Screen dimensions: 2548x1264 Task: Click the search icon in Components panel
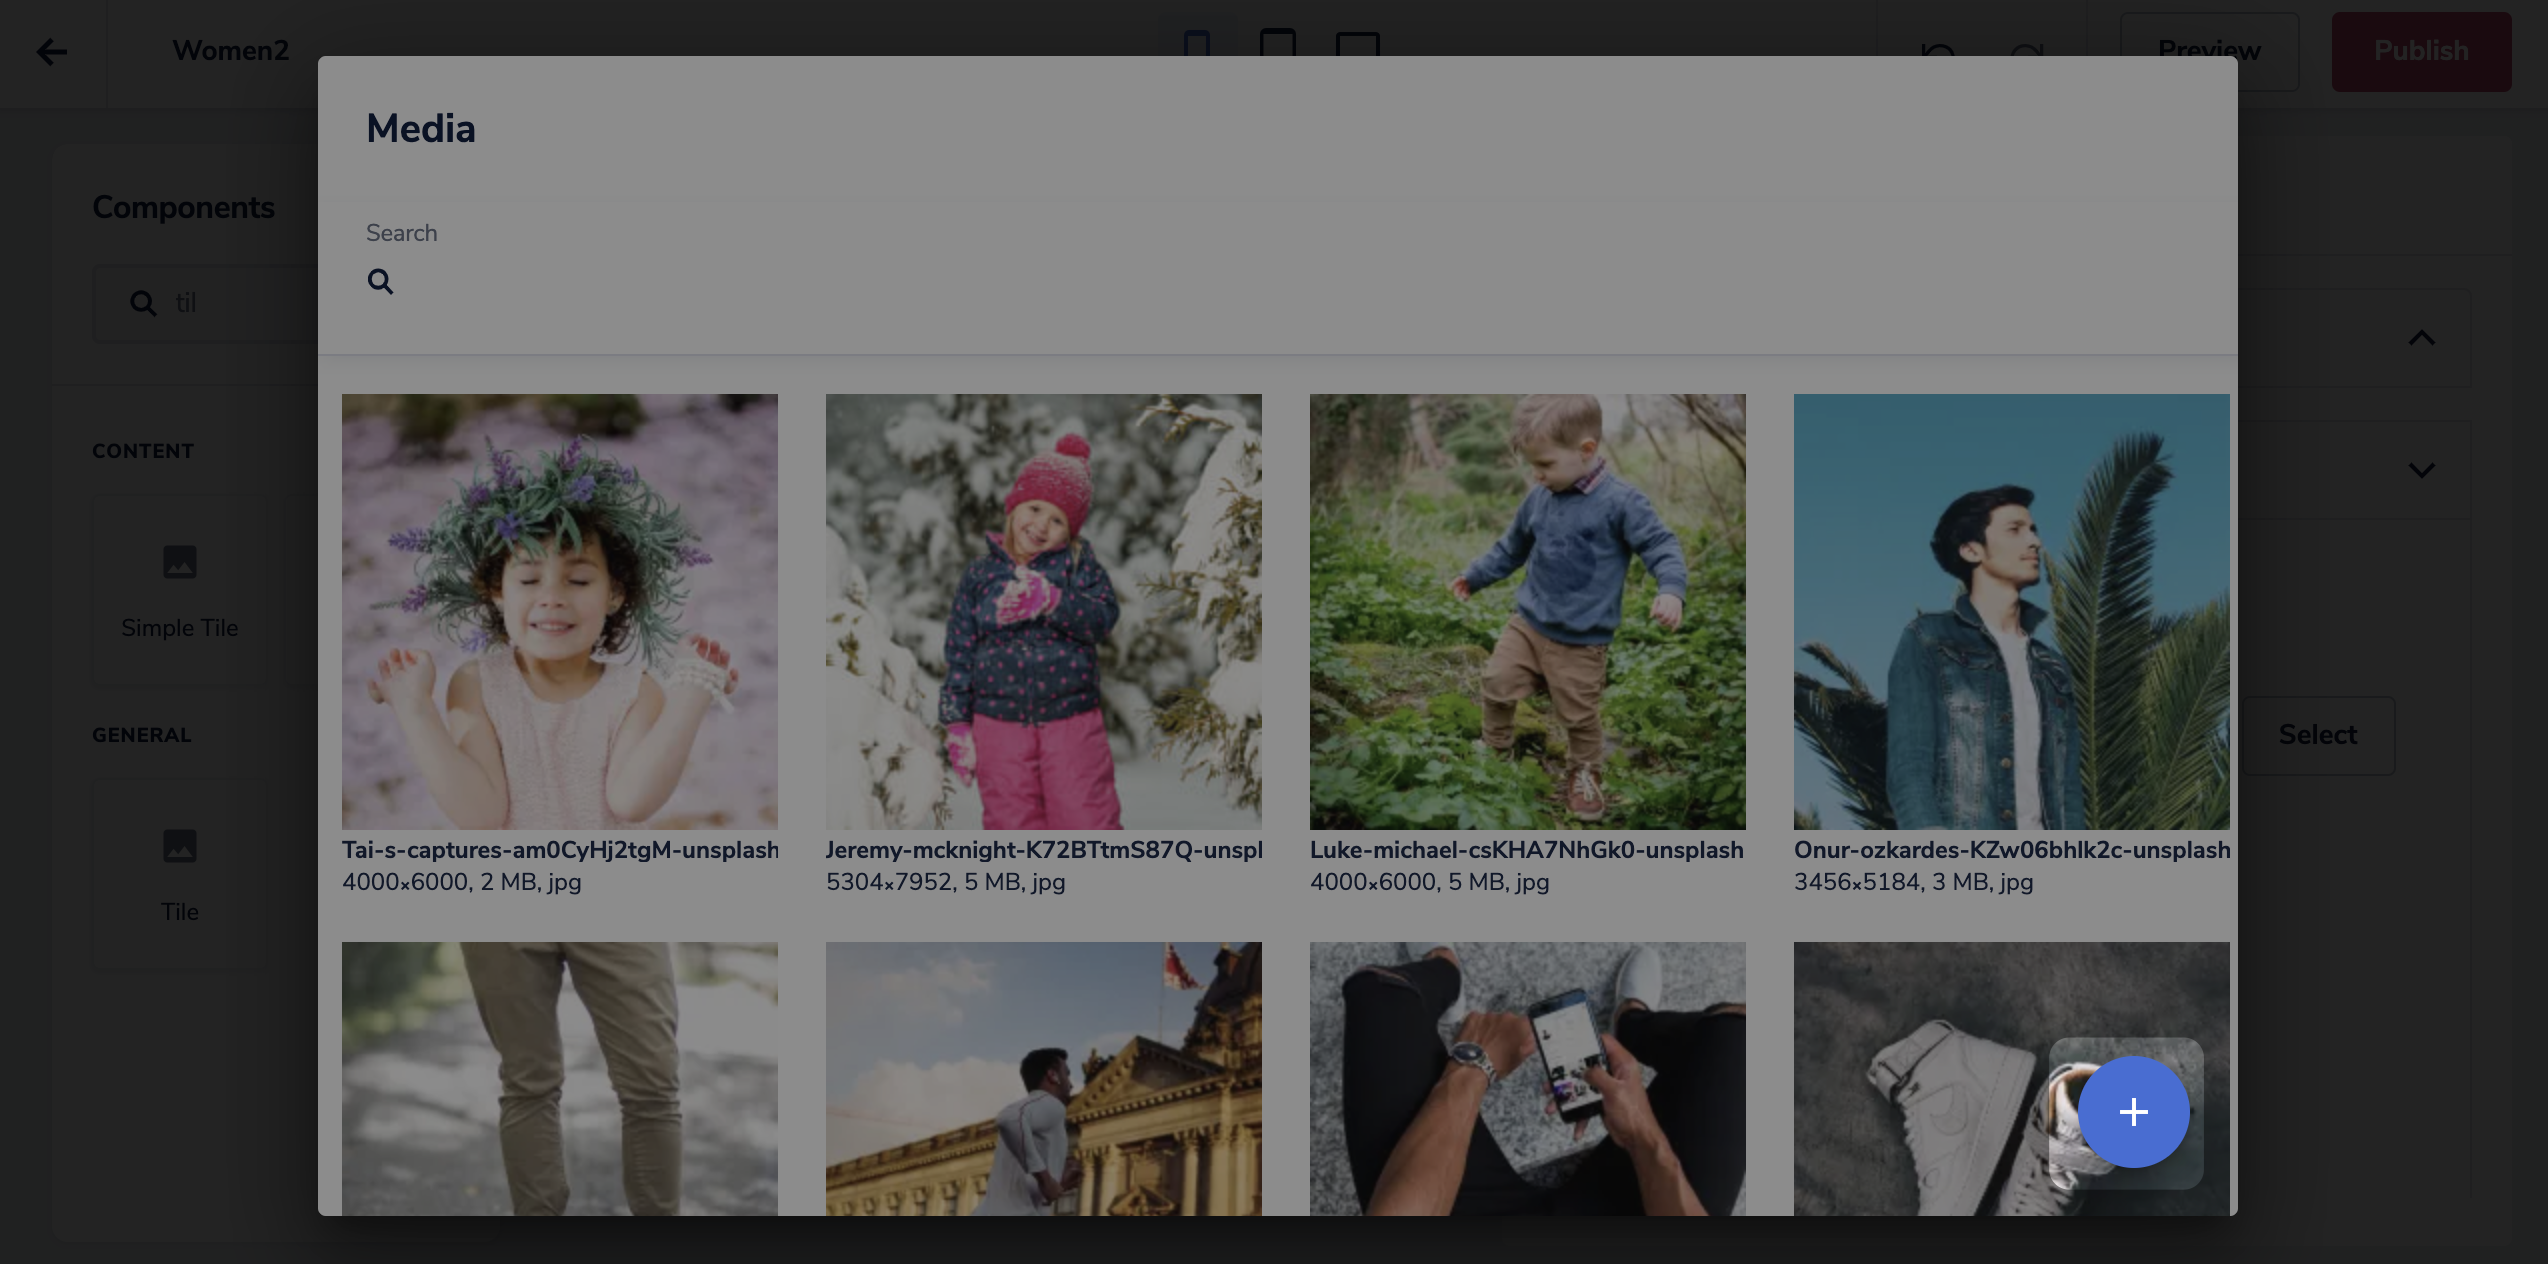click(144, 303)
